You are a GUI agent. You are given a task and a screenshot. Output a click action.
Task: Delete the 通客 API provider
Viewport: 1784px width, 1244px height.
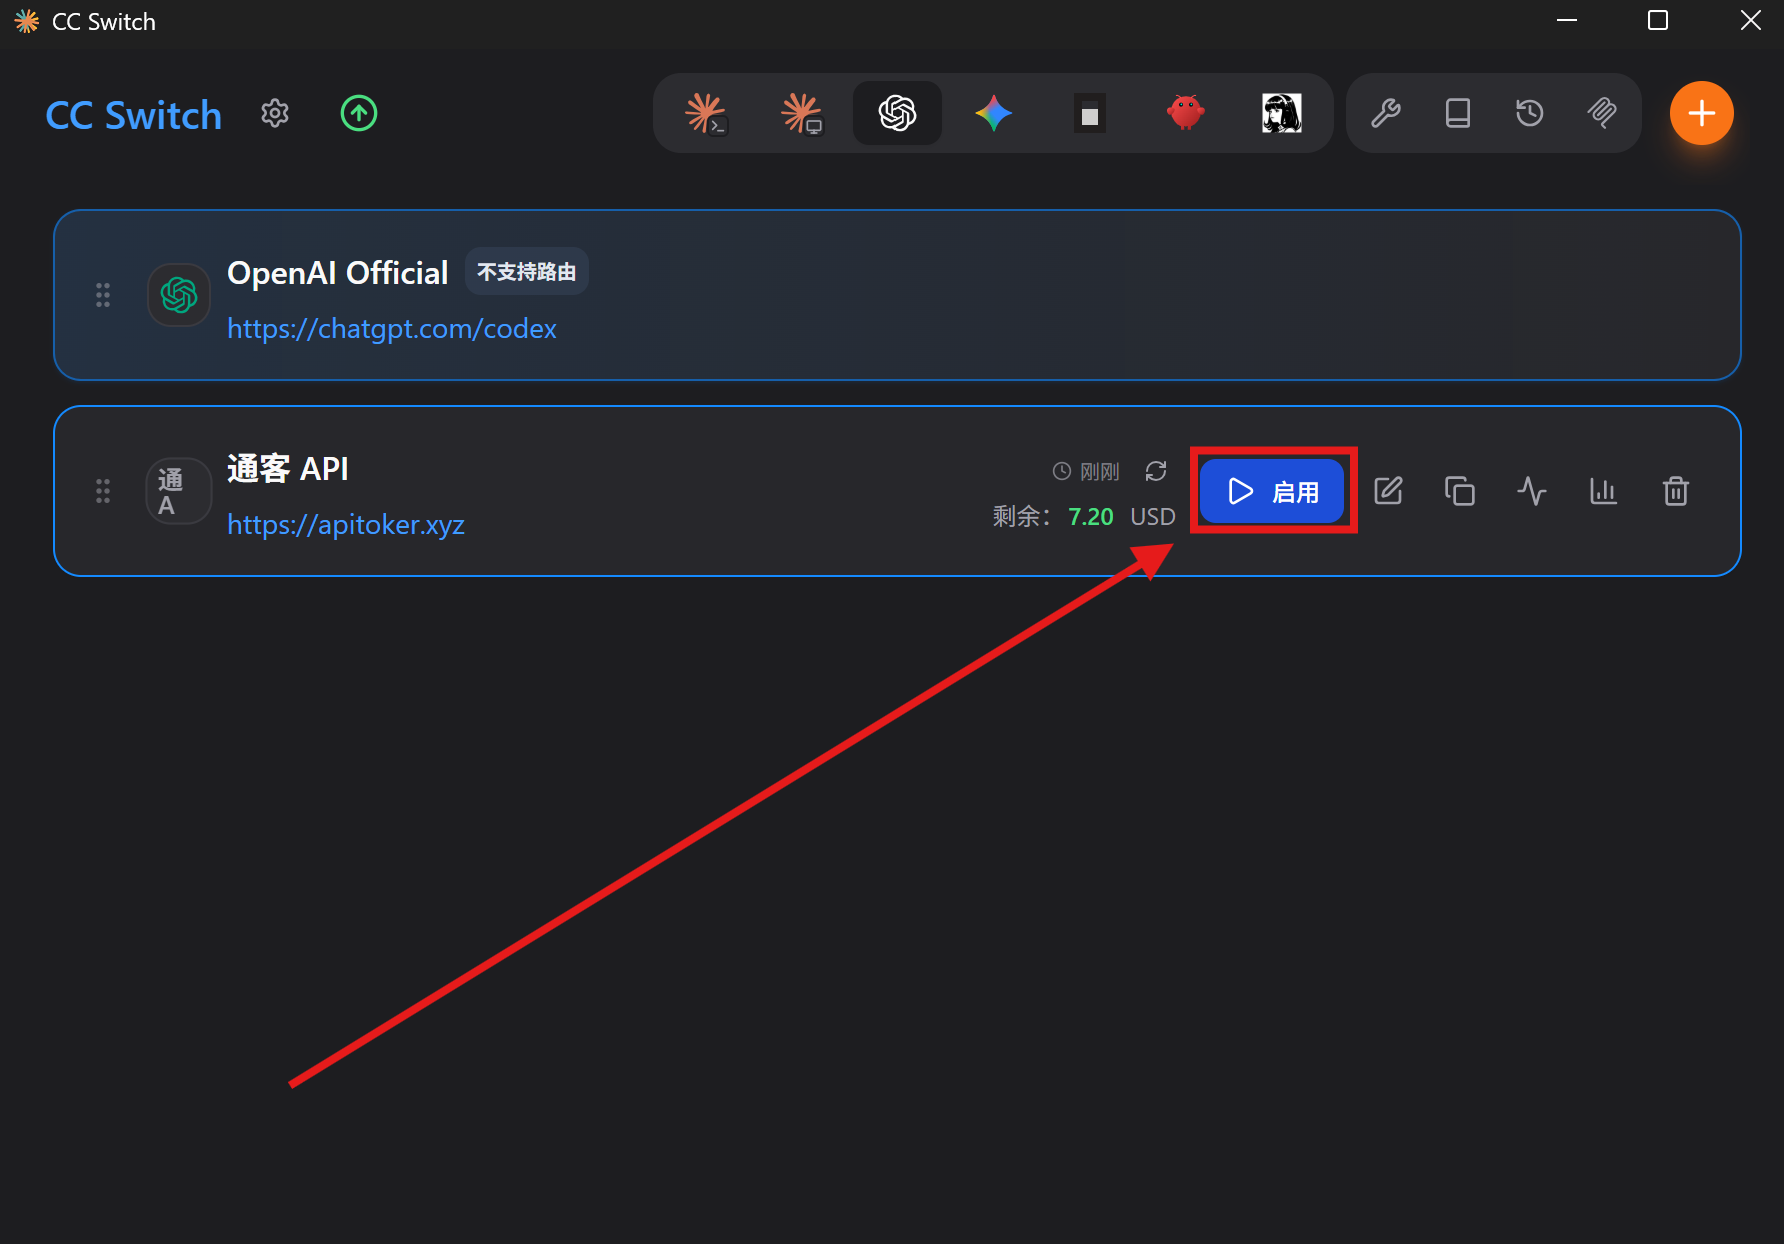pos(1676,491)
